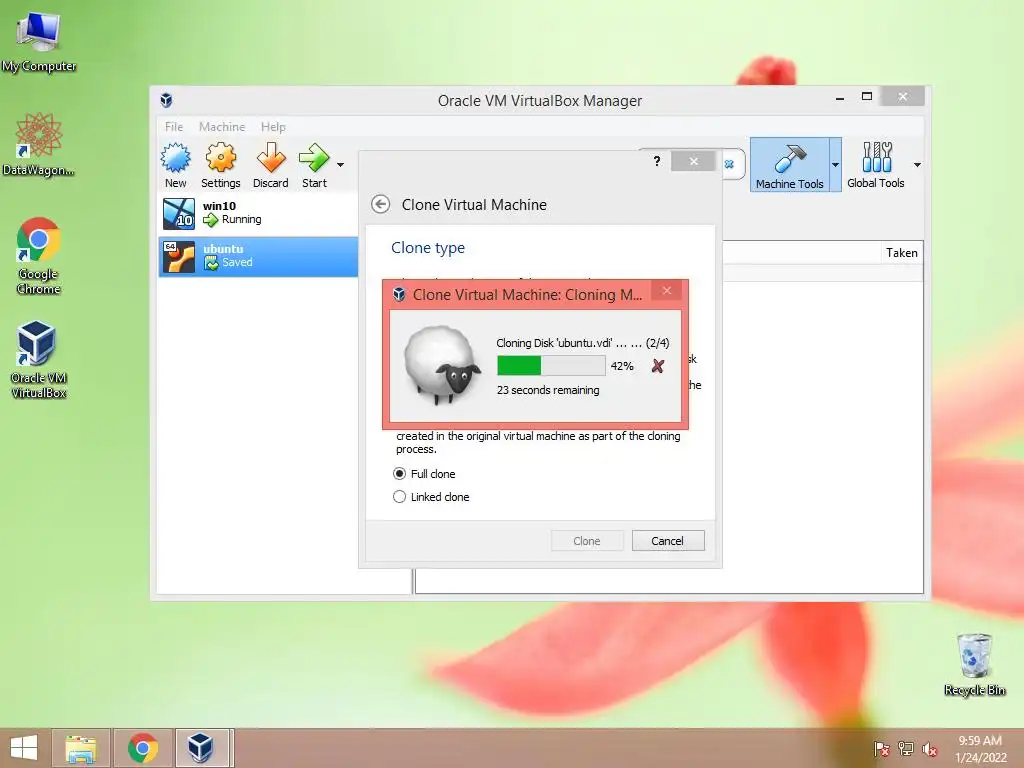Click the running status icon under win10
Screen dimensions: 1024x768
tap(210, 220)
